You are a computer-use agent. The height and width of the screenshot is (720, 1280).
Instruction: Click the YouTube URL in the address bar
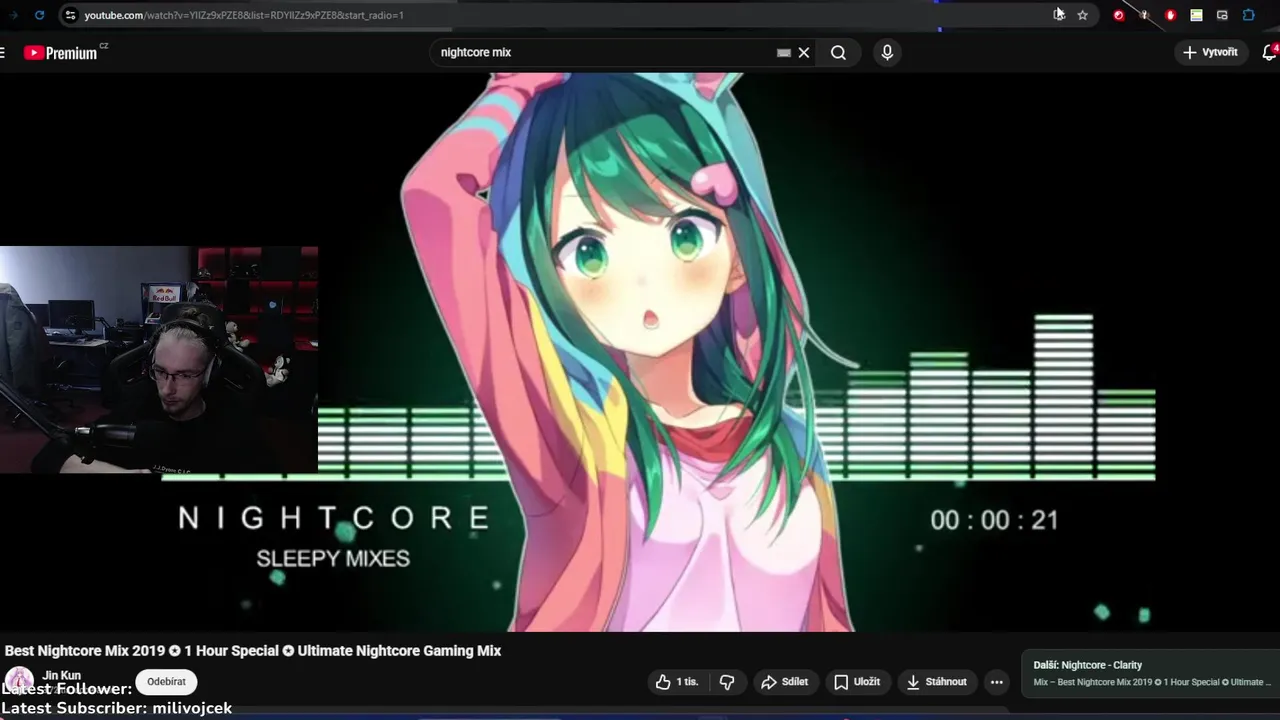pos(244,15)
